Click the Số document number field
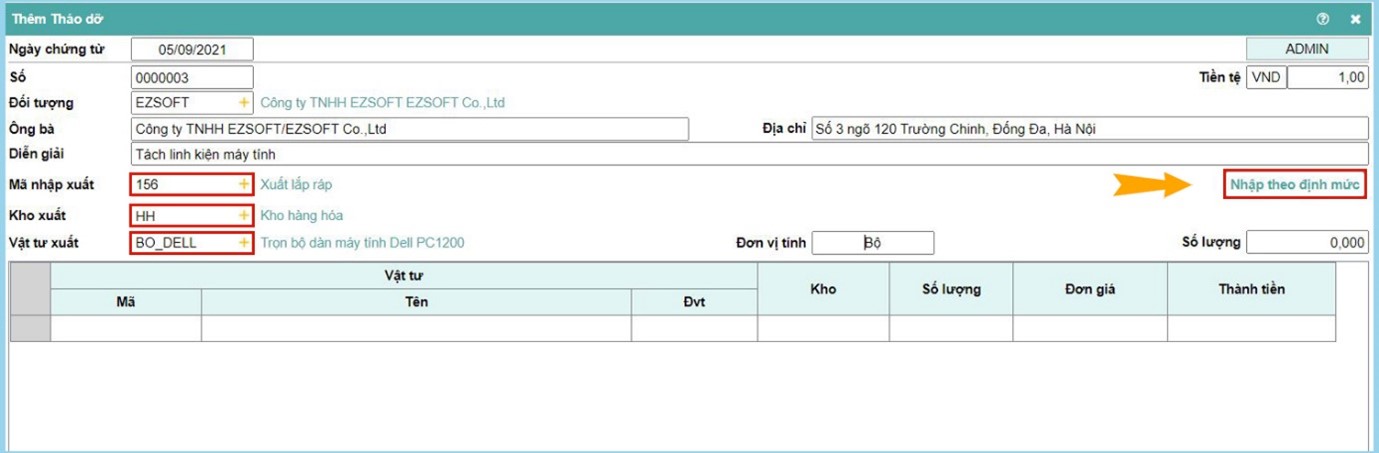Screen dimensions: 1379x453 (x=192, y=77)
